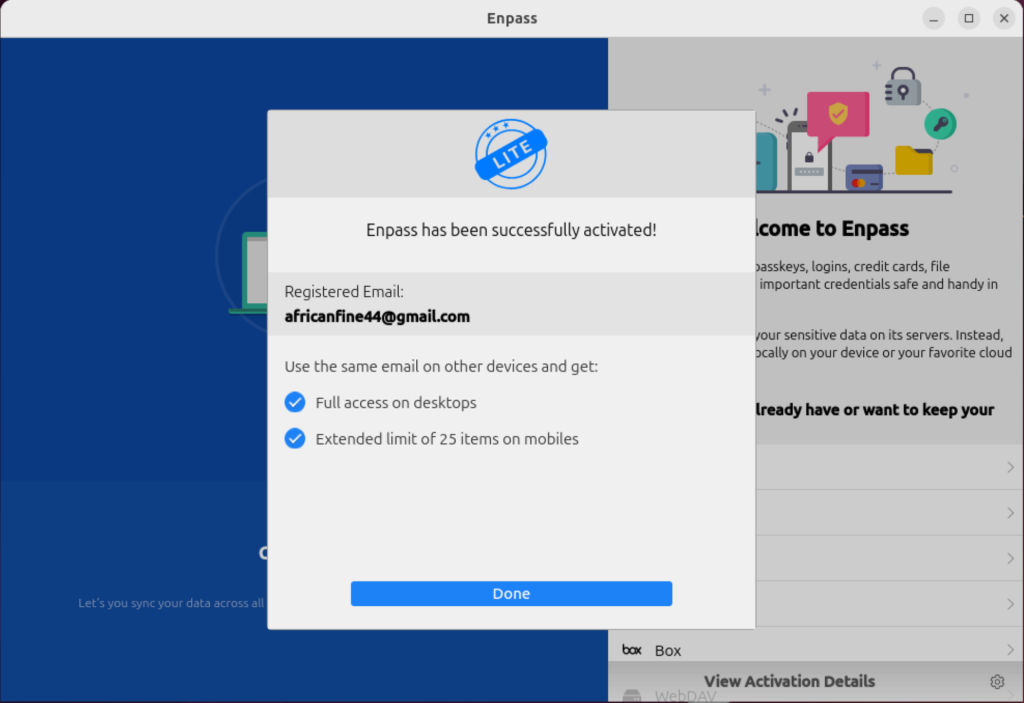Screen dimensions: 1024x703
Task: Open settings via the gear icon
Action: (996, 681)
